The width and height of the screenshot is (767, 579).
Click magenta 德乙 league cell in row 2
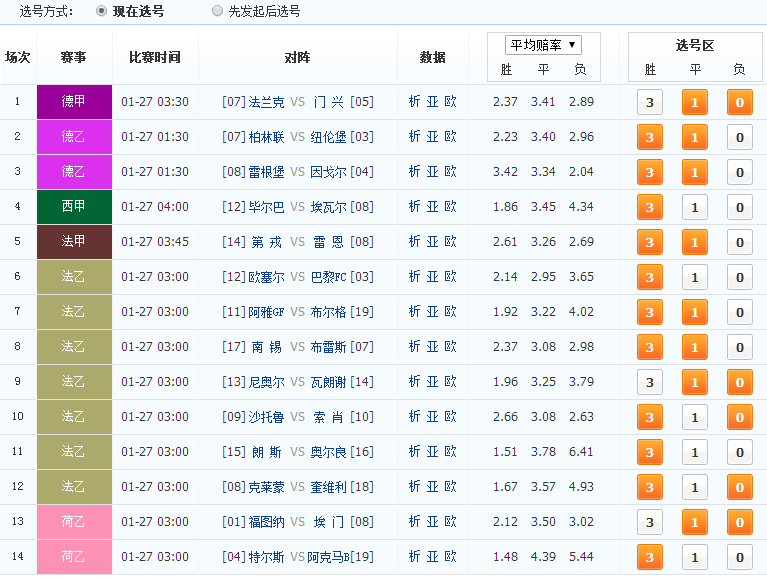pyautogui.click(x=74, y=137)
